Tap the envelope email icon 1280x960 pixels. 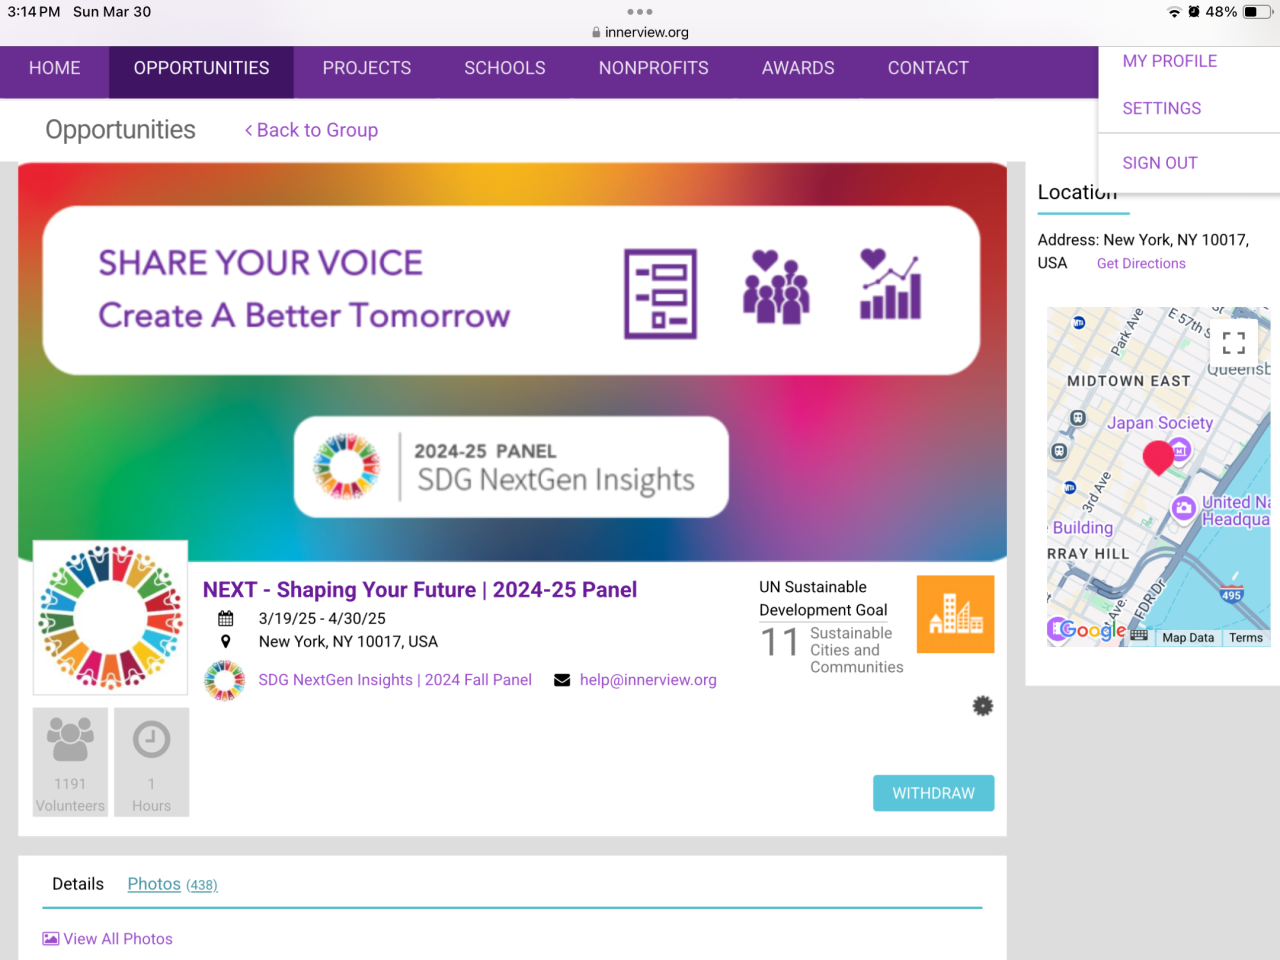pos(562,680)
